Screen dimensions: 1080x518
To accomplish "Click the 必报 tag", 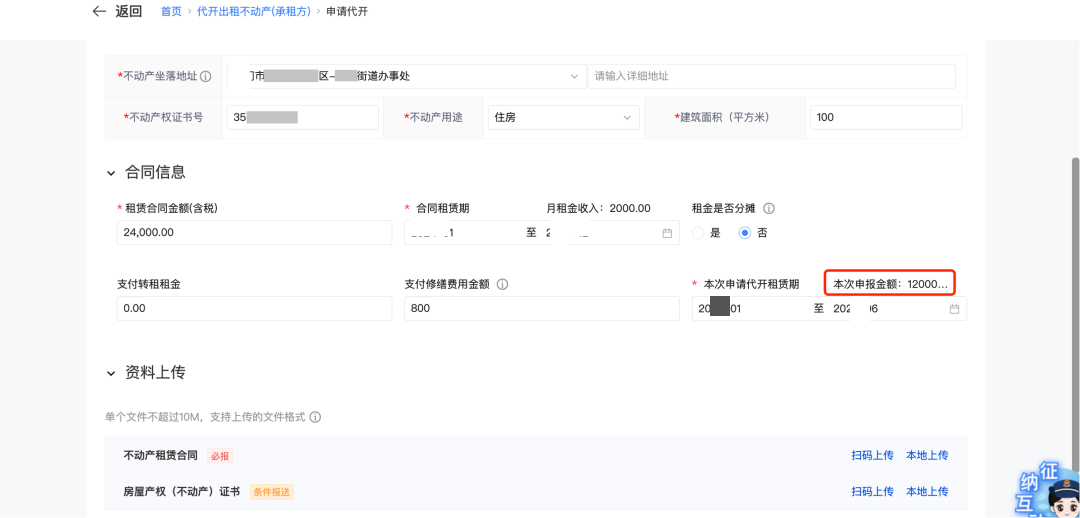I will pos(221,455).
